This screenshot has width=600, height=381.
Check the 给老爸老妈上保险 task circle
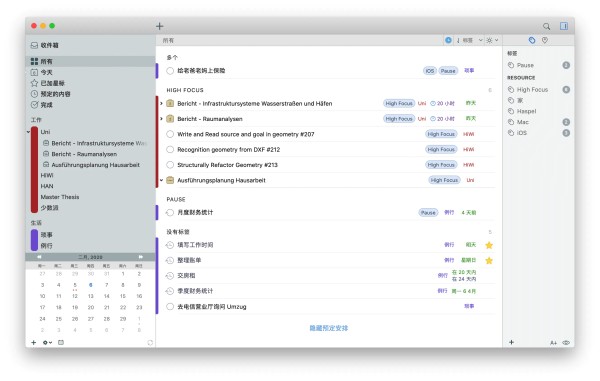coord(170,71)
